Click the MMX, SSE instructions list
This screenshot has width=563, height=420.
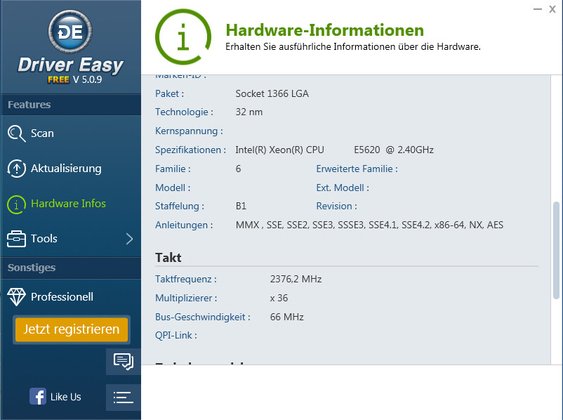(x=369, y=225)
